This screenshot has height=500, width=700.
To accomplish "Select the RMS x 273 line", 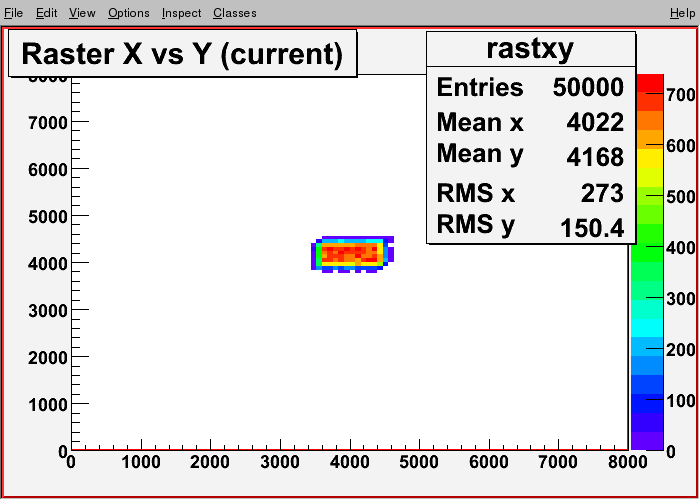I will point(530,193).
